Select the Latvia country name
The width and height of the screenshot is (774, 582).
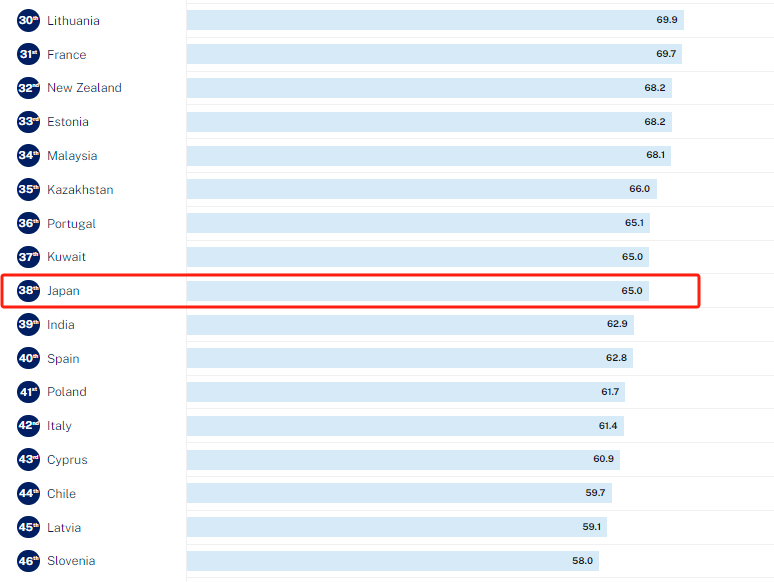click(x=64, y=528)
